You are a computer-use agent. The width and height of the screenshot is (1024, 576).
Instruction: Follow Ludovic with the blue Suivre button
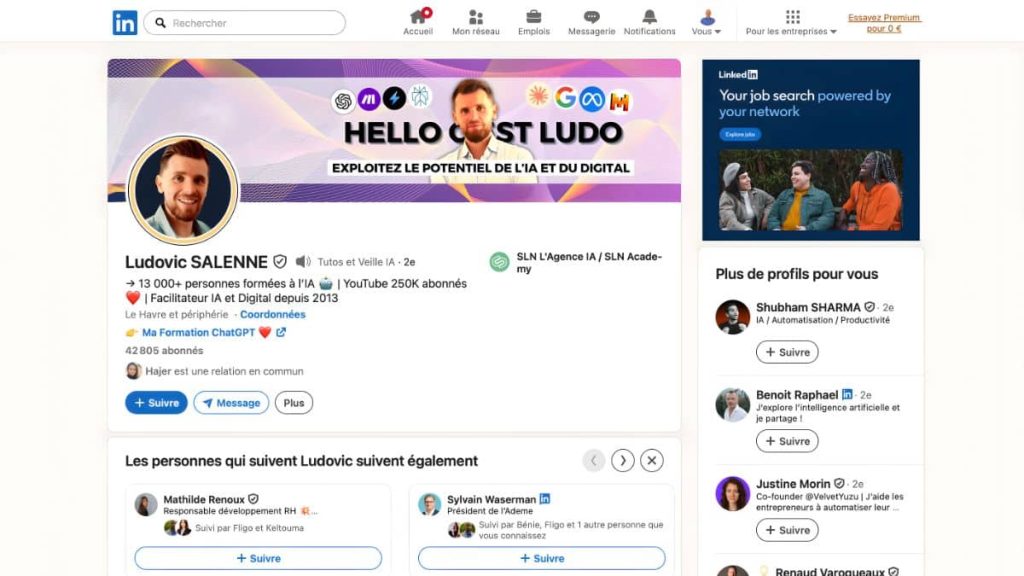(x=156, y=403)
